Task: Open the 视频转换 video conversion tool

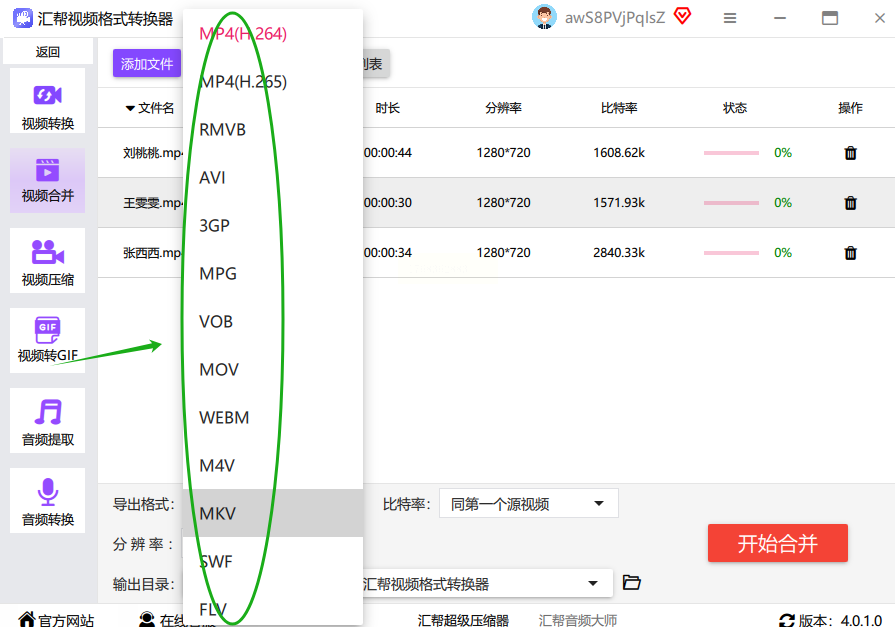Action: tap(47, 101)
